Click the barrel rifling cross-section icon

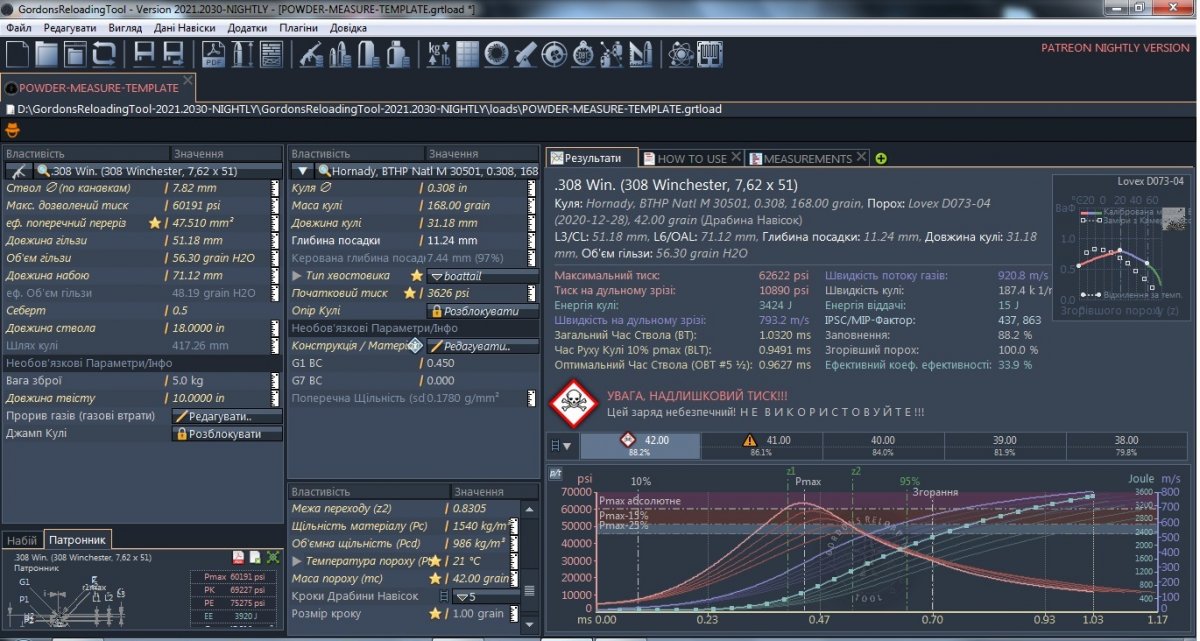[x=495, y=53]
